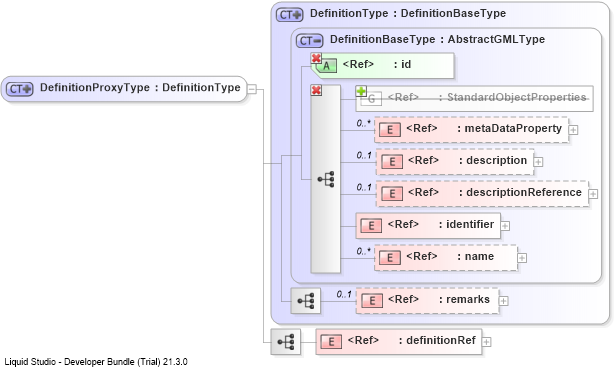Click the red X on id attribute

(316, 58)
